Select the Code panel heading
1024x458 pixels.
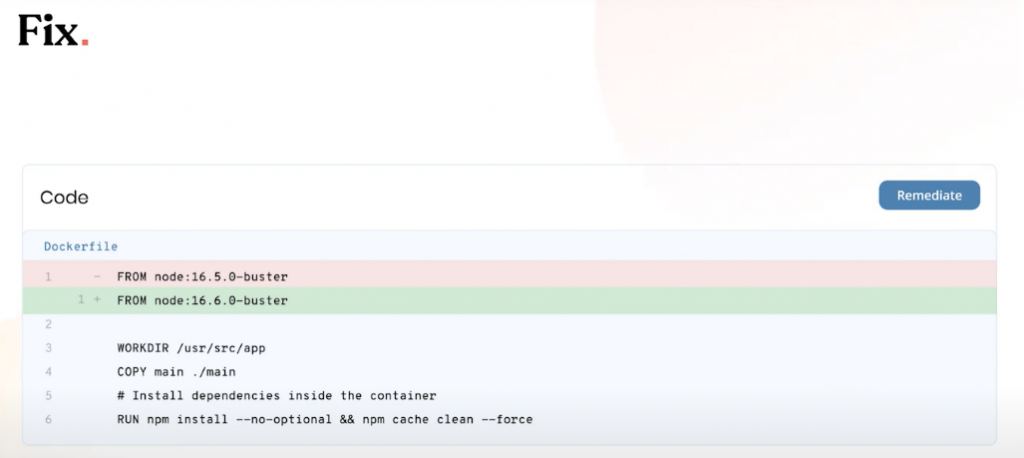coord(64,197)
